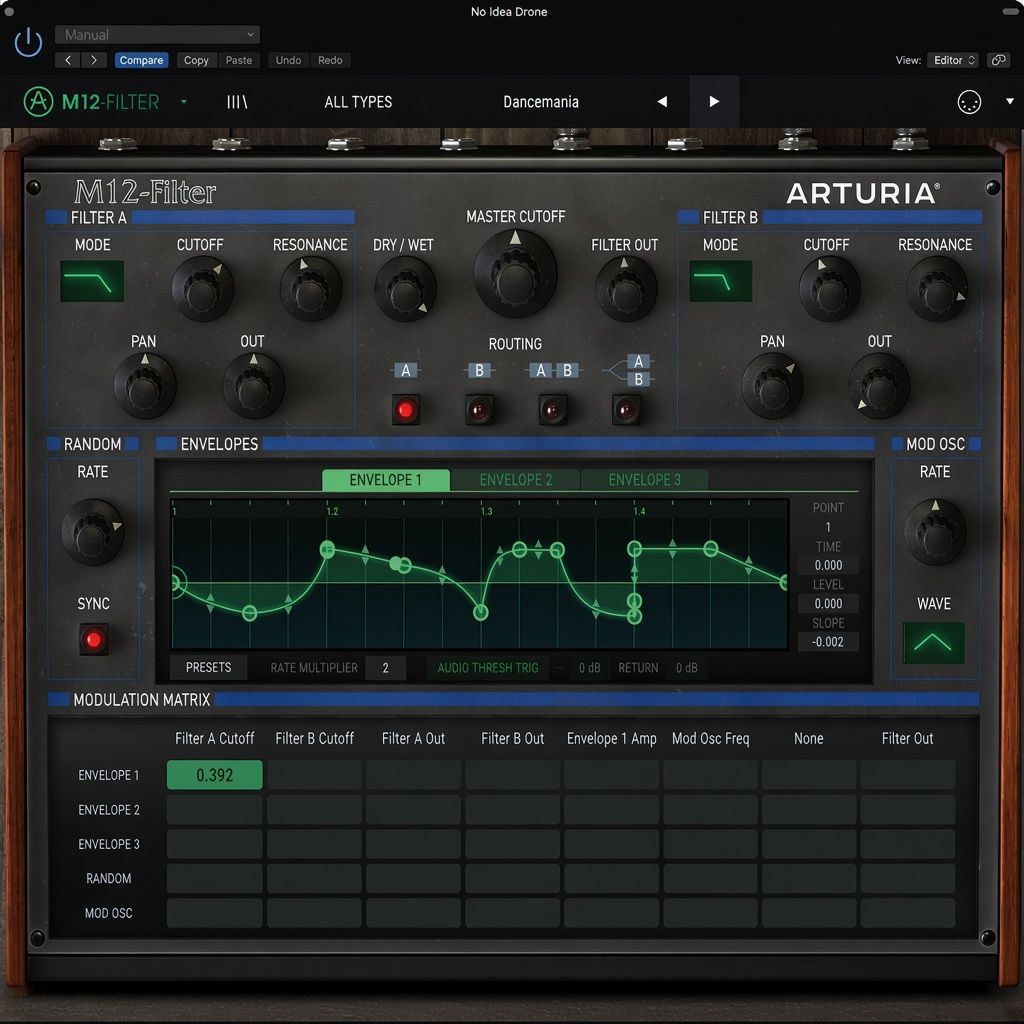1024x1024 pixels.
Task: Click the Filter B Cutoff column header
Action: [x=314, y=739]
